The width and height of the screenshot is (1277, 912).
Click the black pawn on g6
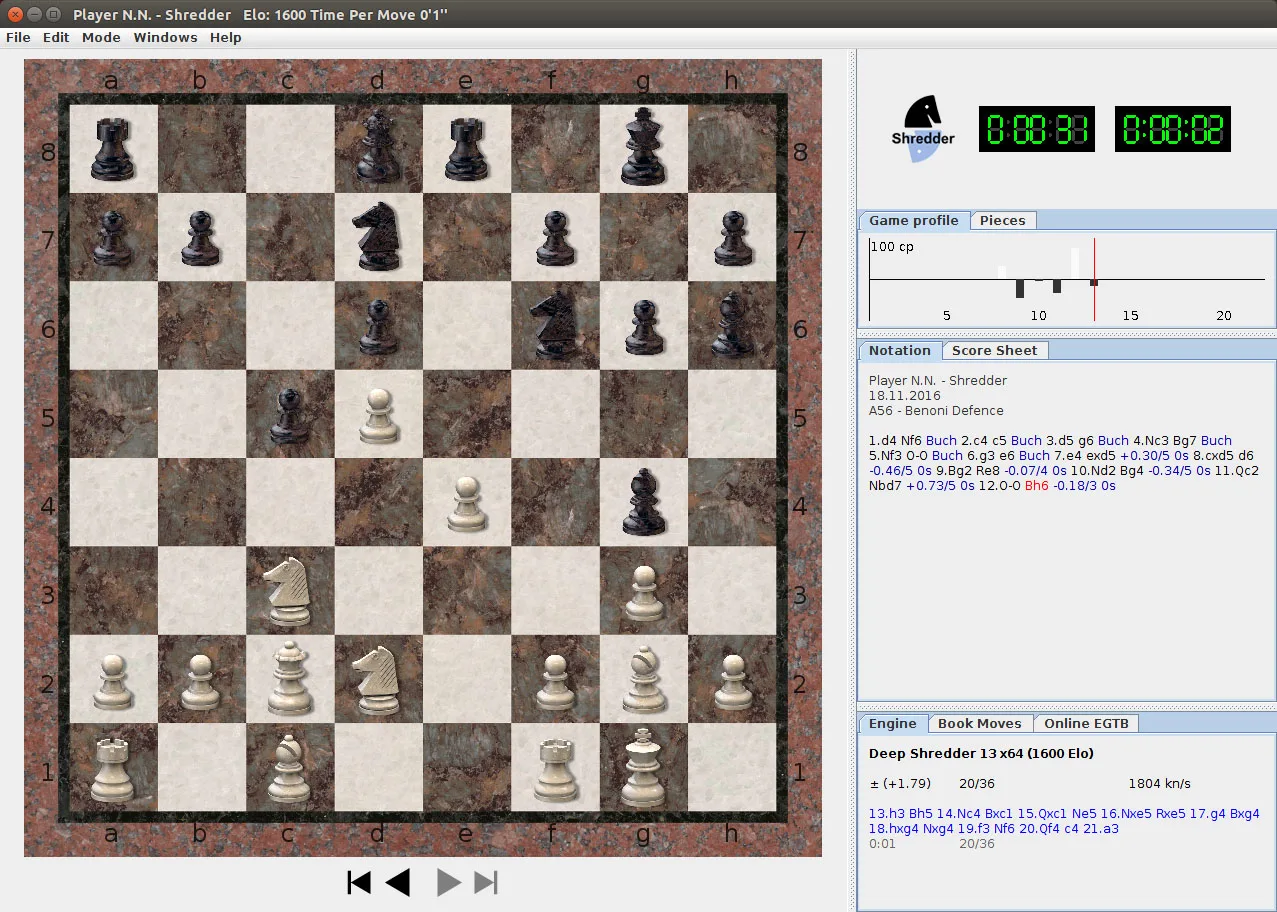tap(643, 326)
